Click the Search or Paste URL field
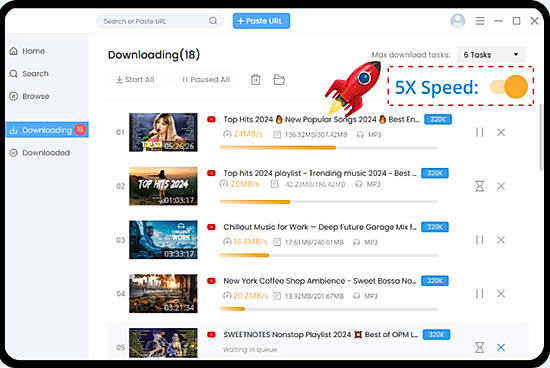The image size is (550, 368). click(160, 21)
